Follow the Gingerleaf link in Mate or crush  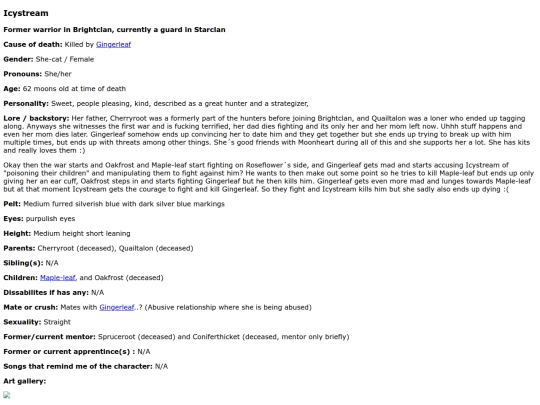[117, 307]
